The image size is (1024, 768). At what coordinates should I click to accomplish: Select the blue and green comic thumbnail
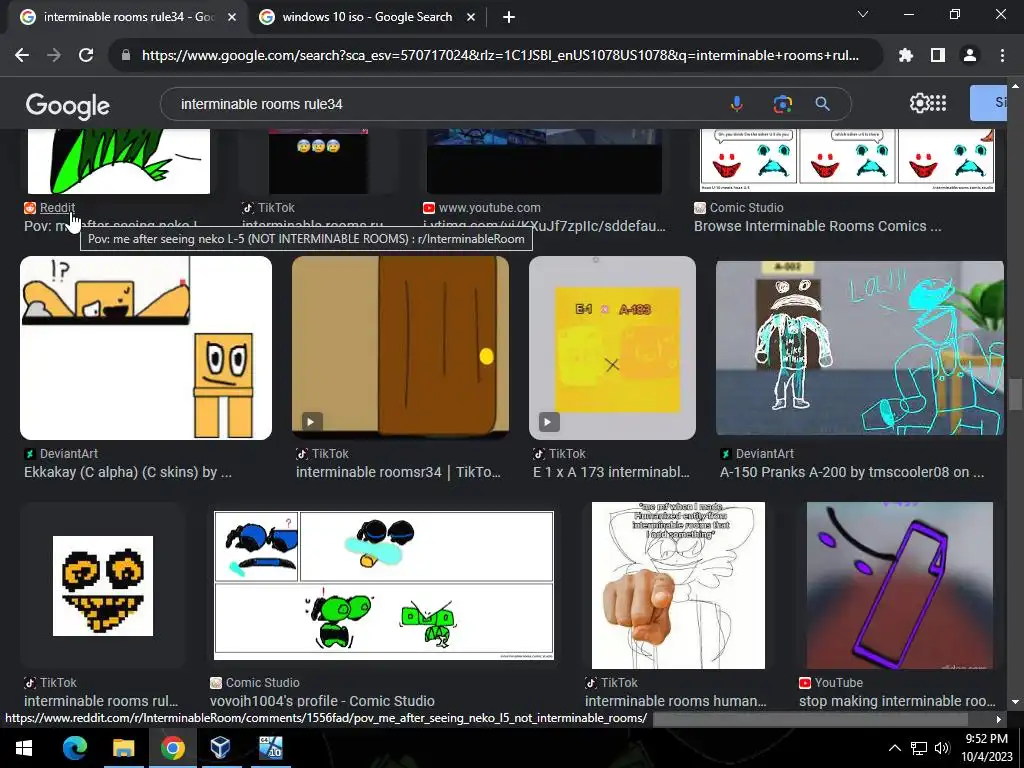click(384, 586)
